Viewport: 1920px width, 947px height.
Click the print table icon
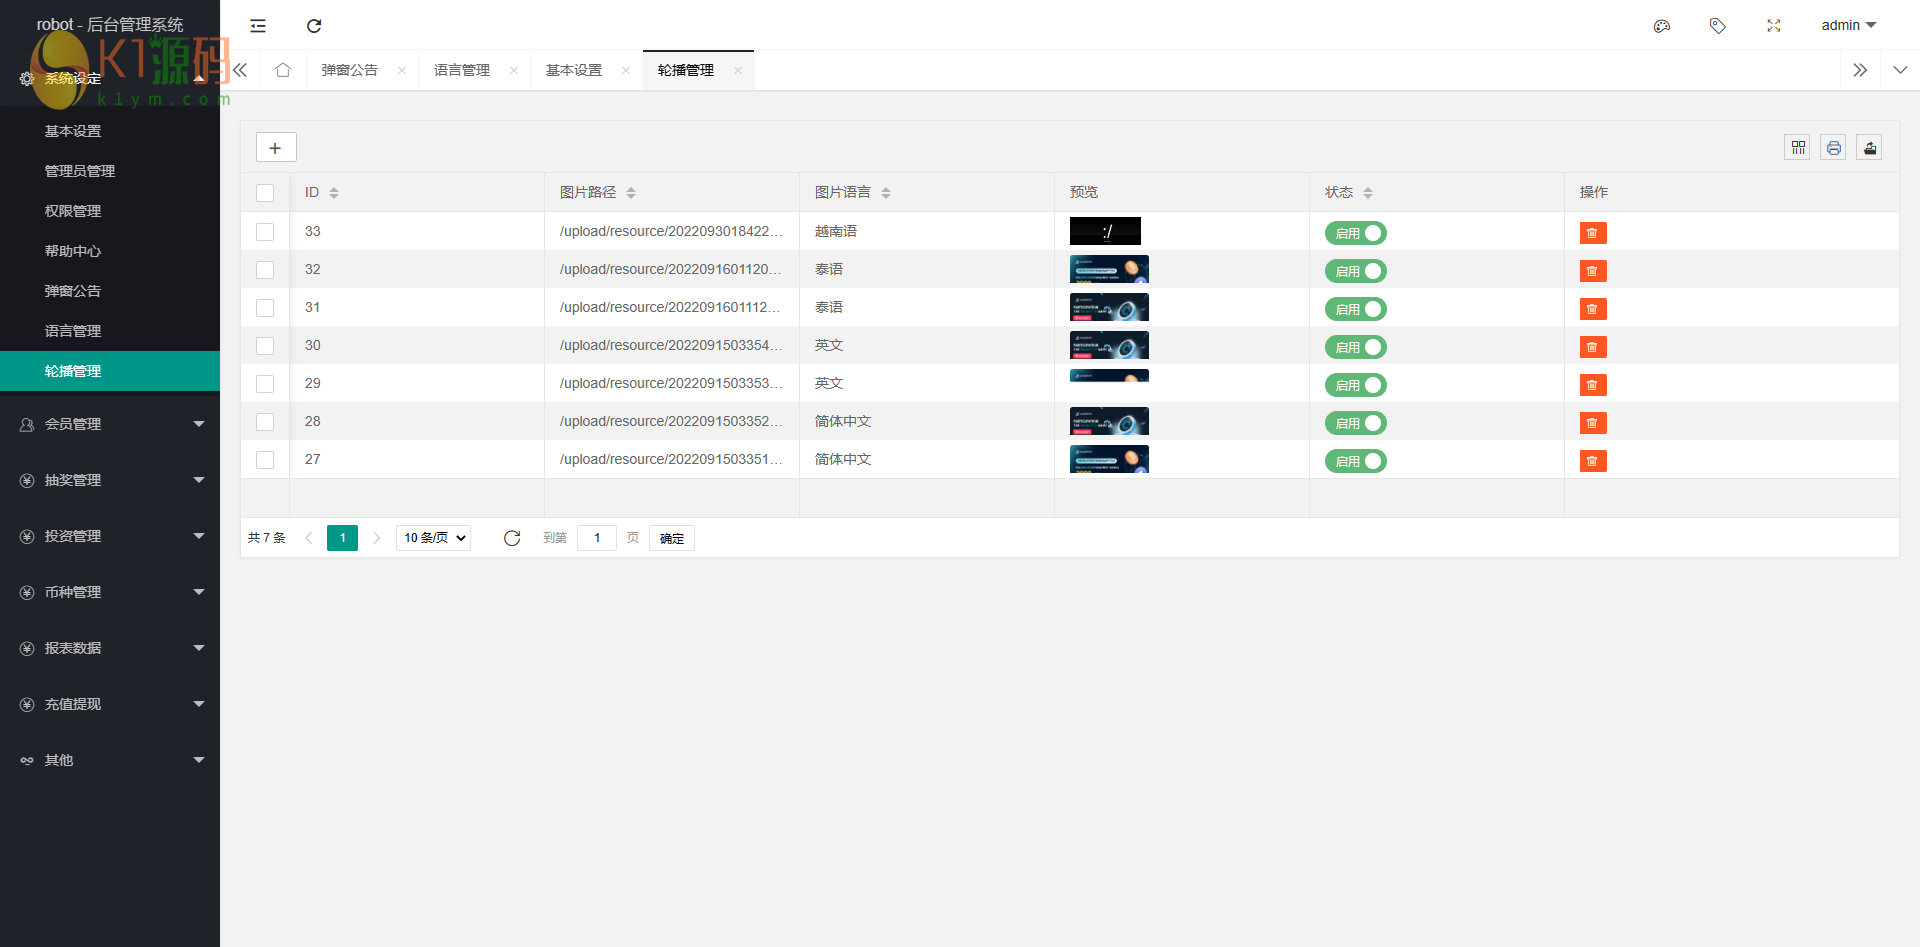tap(1833, 148)
